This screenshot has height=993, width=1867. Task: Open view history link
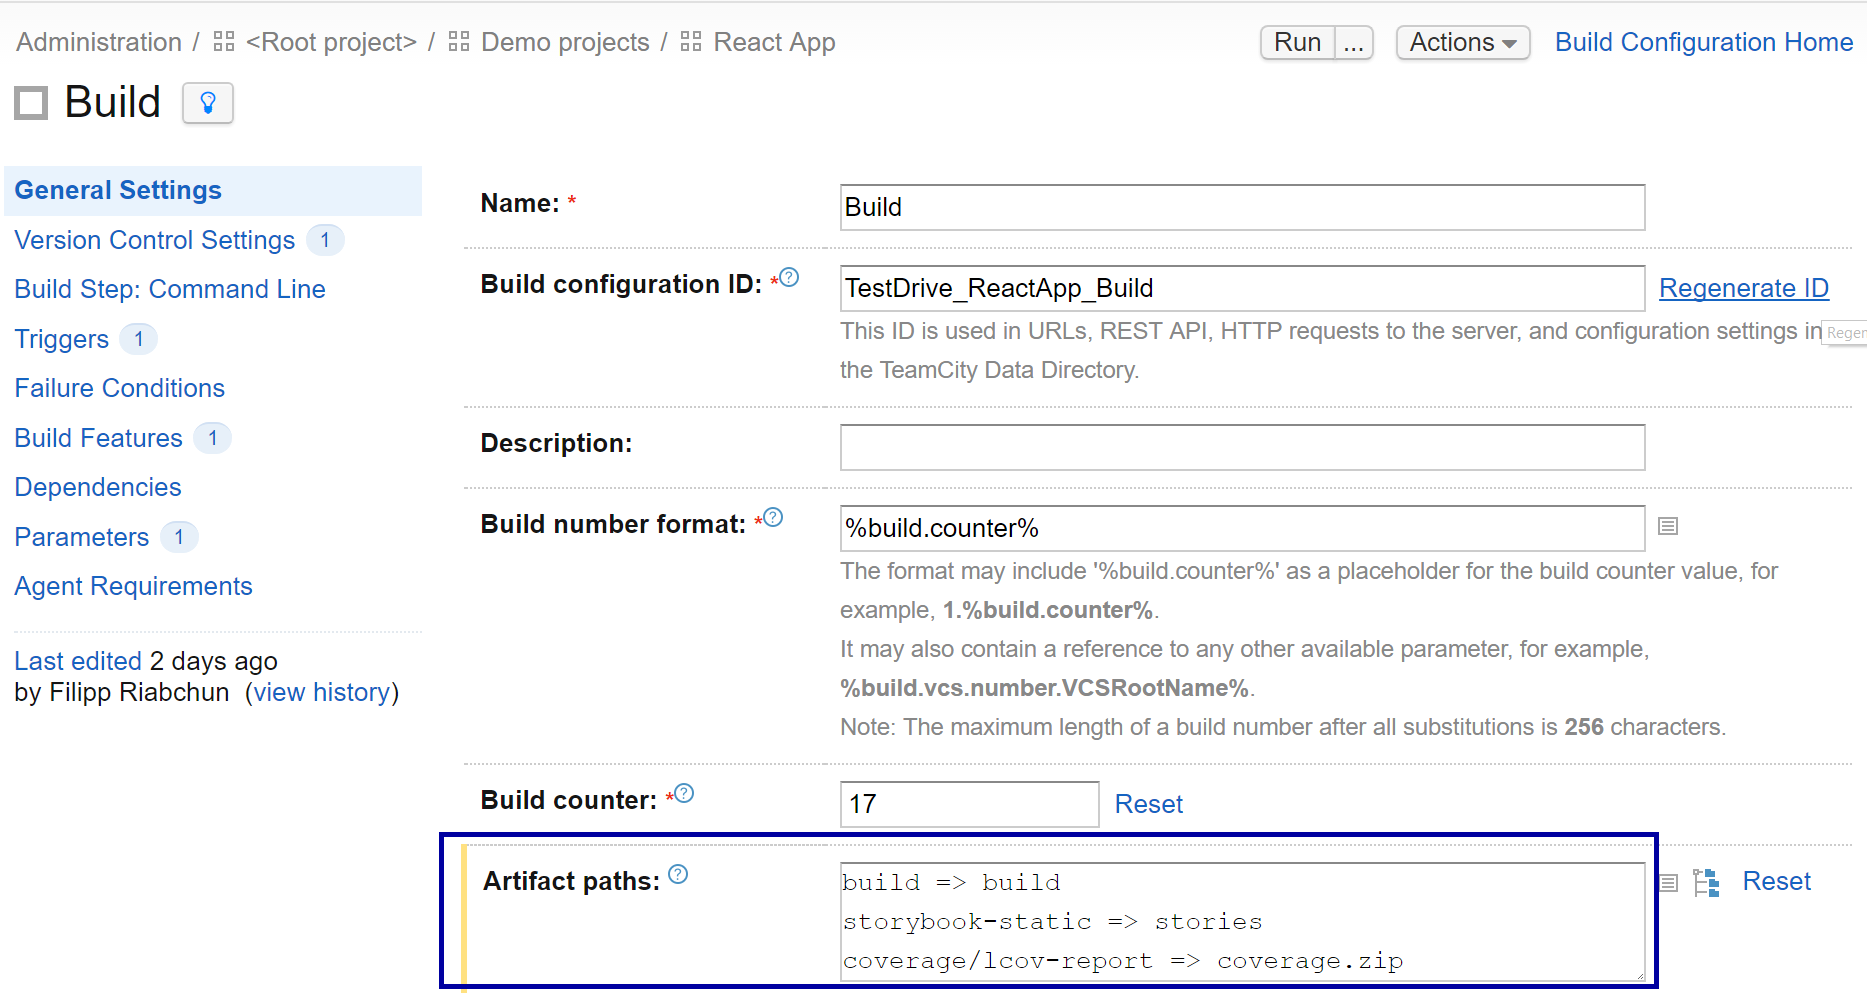(322, 692)
